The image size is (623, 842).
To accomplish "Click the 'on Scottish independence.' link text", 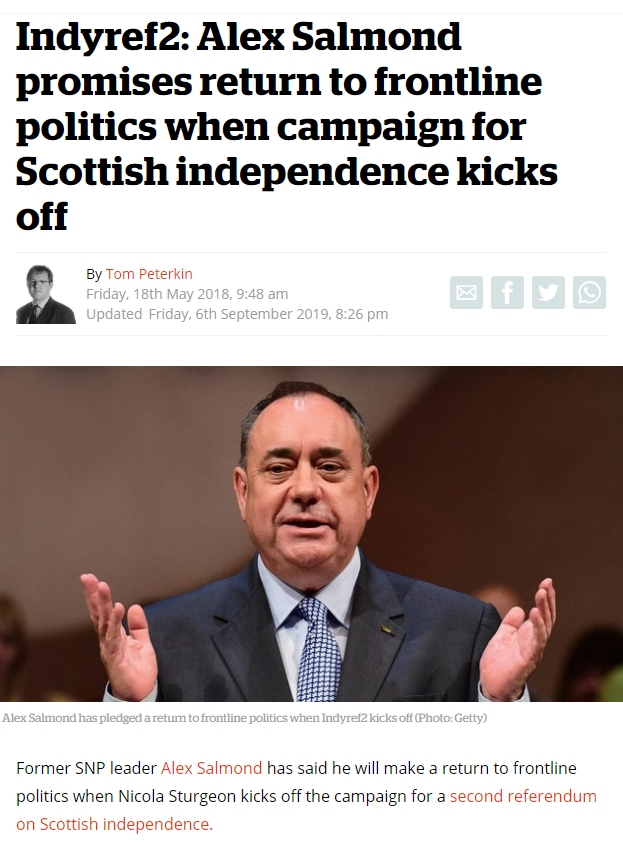I will [x=114, y=824].
